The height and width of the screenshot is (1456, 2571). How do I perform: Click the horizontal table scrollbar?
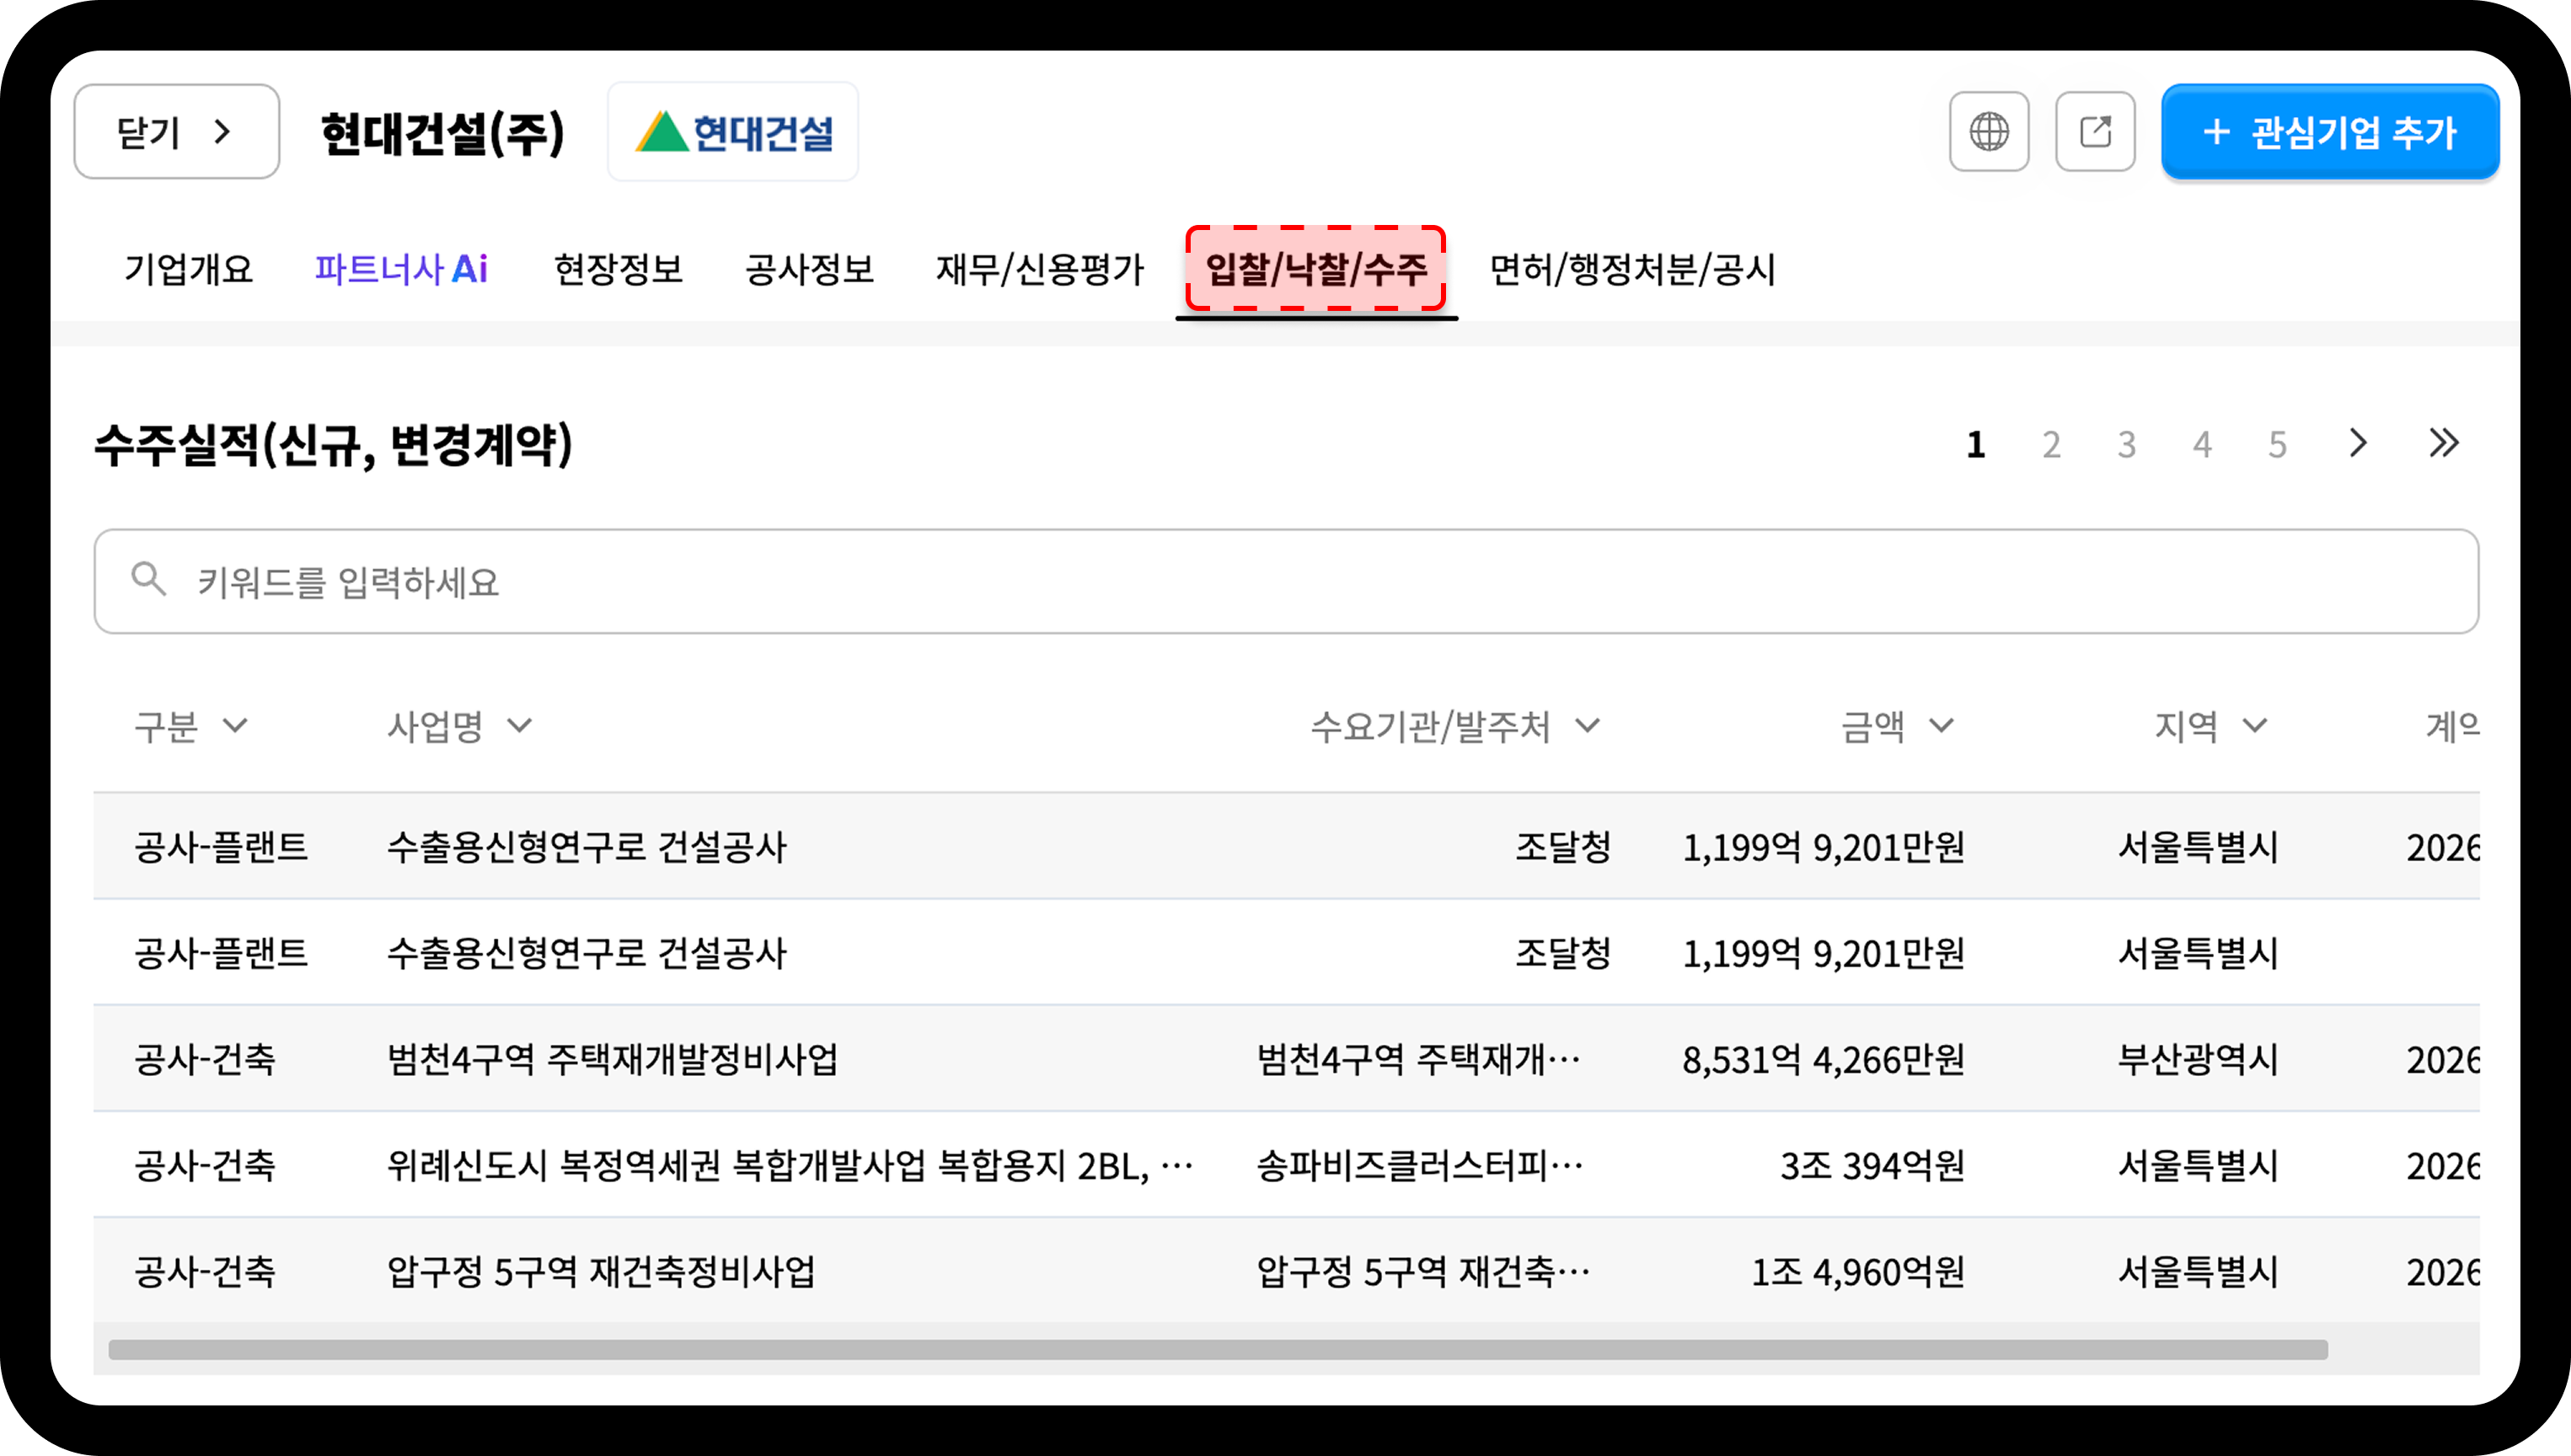[x=1218, y=1349]
